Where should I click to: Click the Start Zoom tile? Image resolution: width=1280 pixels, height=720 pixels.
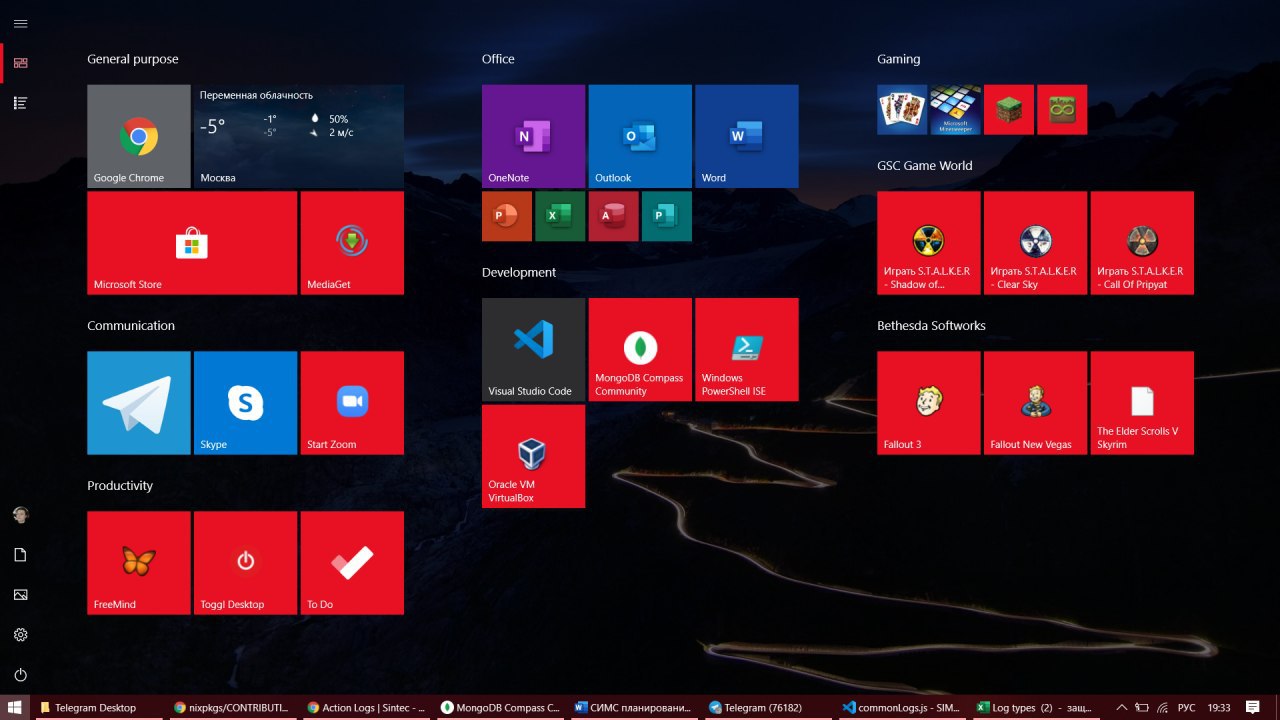point(352,403)
